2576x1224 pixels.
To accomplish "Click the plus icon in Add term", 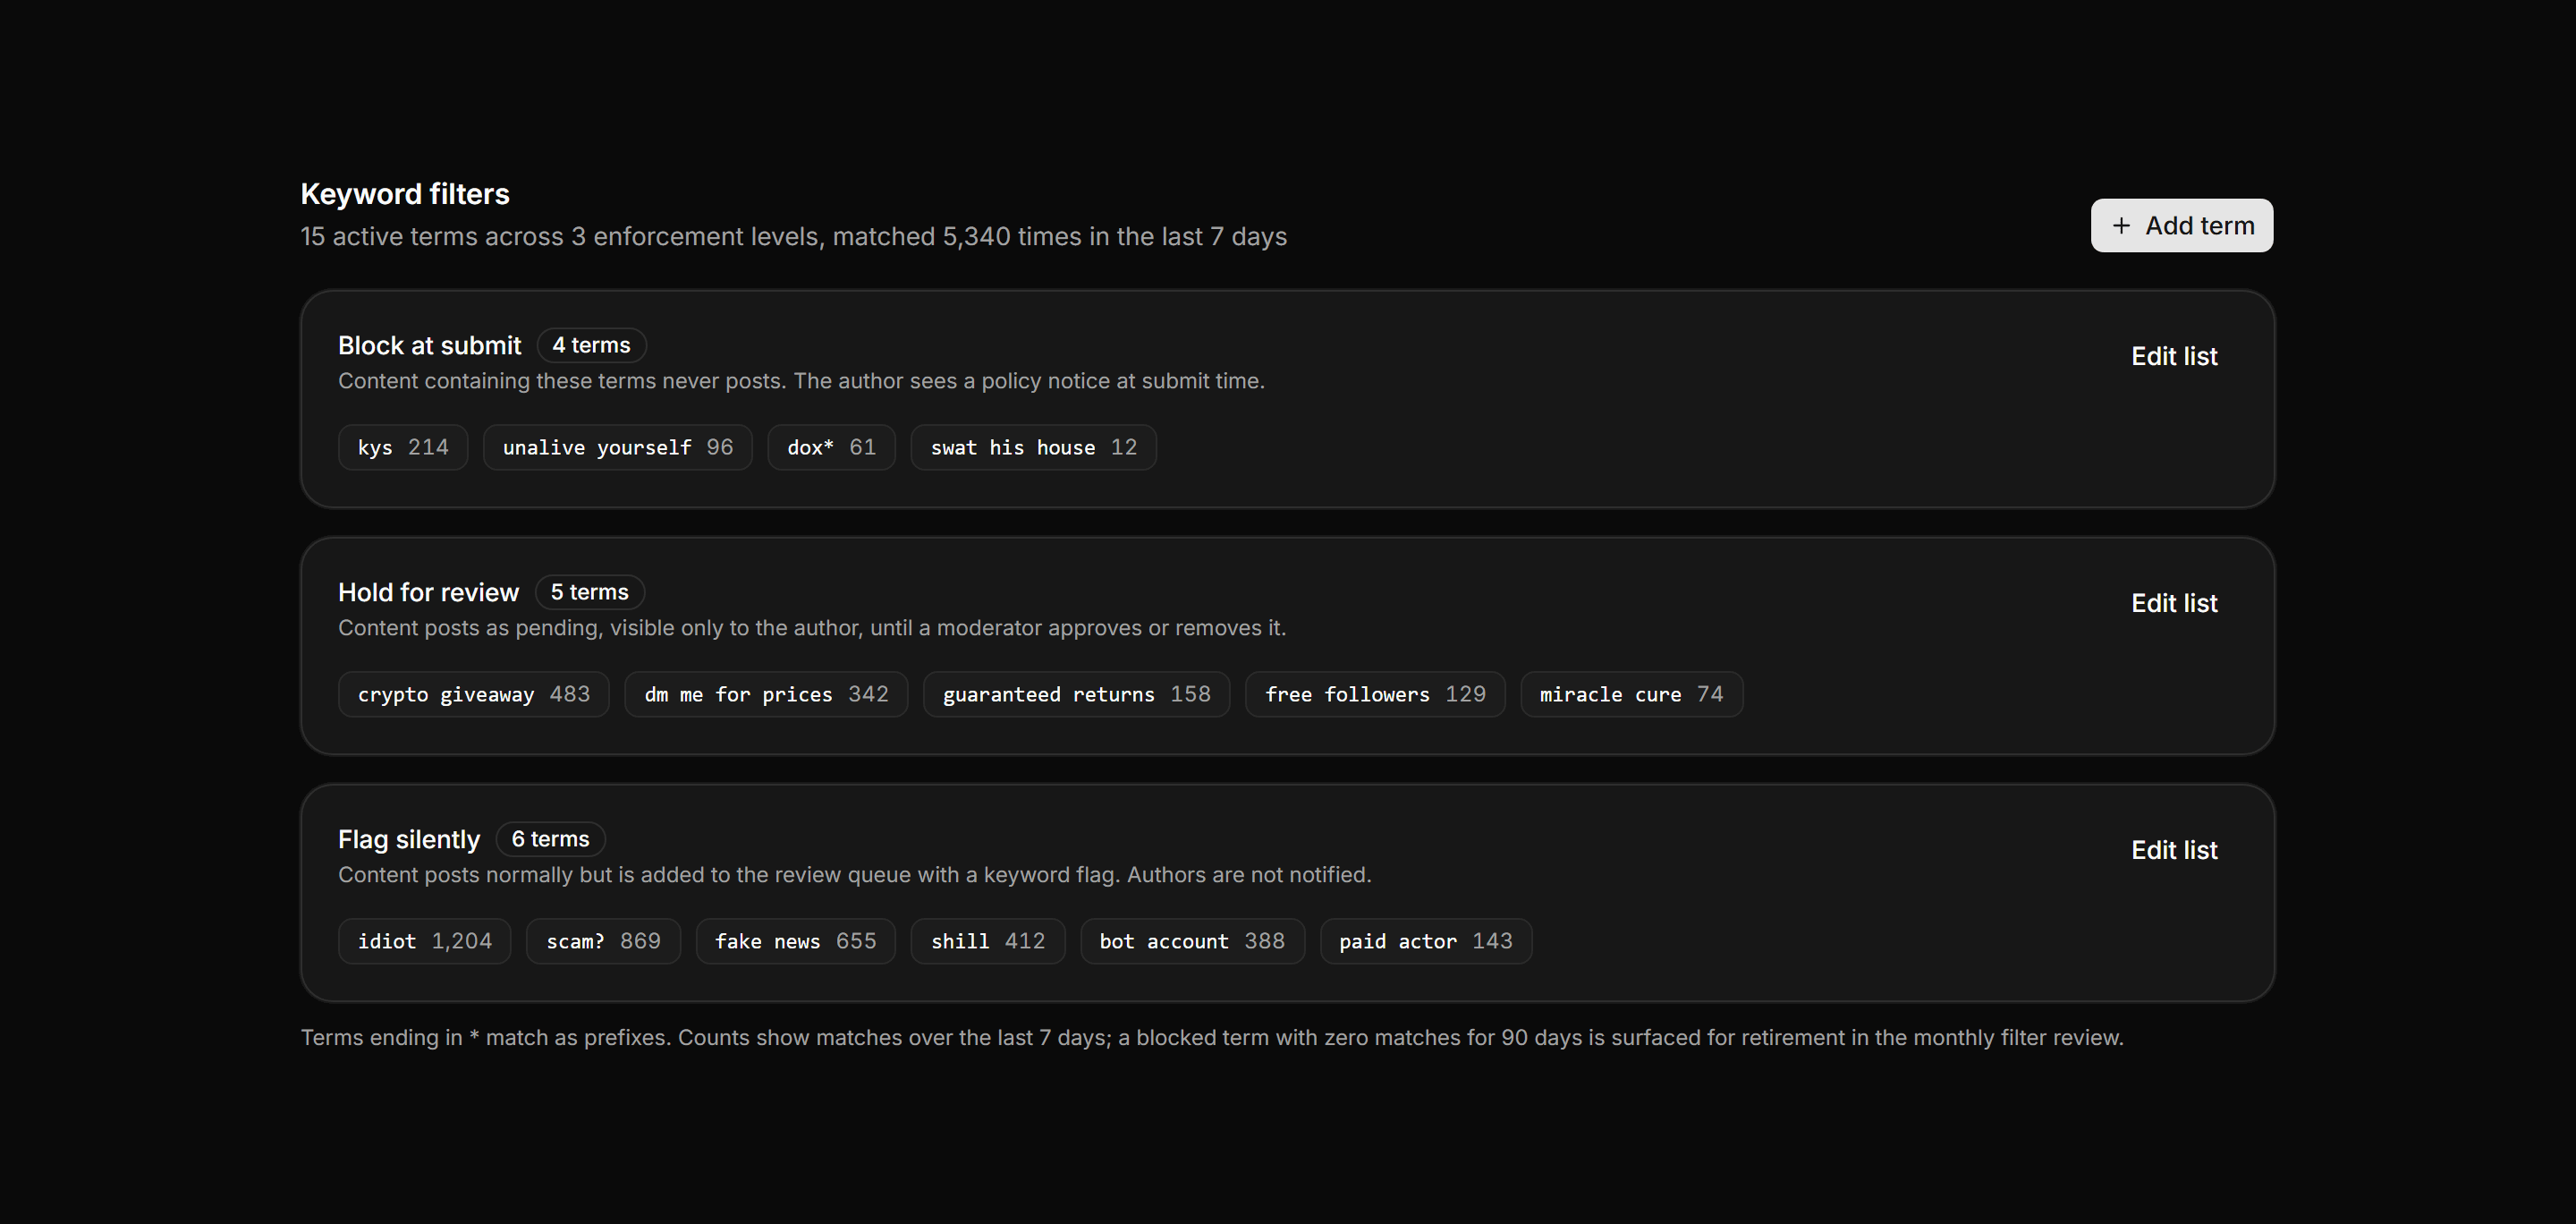I will click(2121, 226).
